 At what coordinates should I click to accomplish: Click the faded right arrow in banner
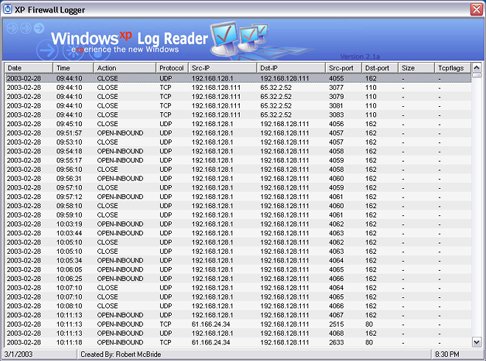coord(48,51)
